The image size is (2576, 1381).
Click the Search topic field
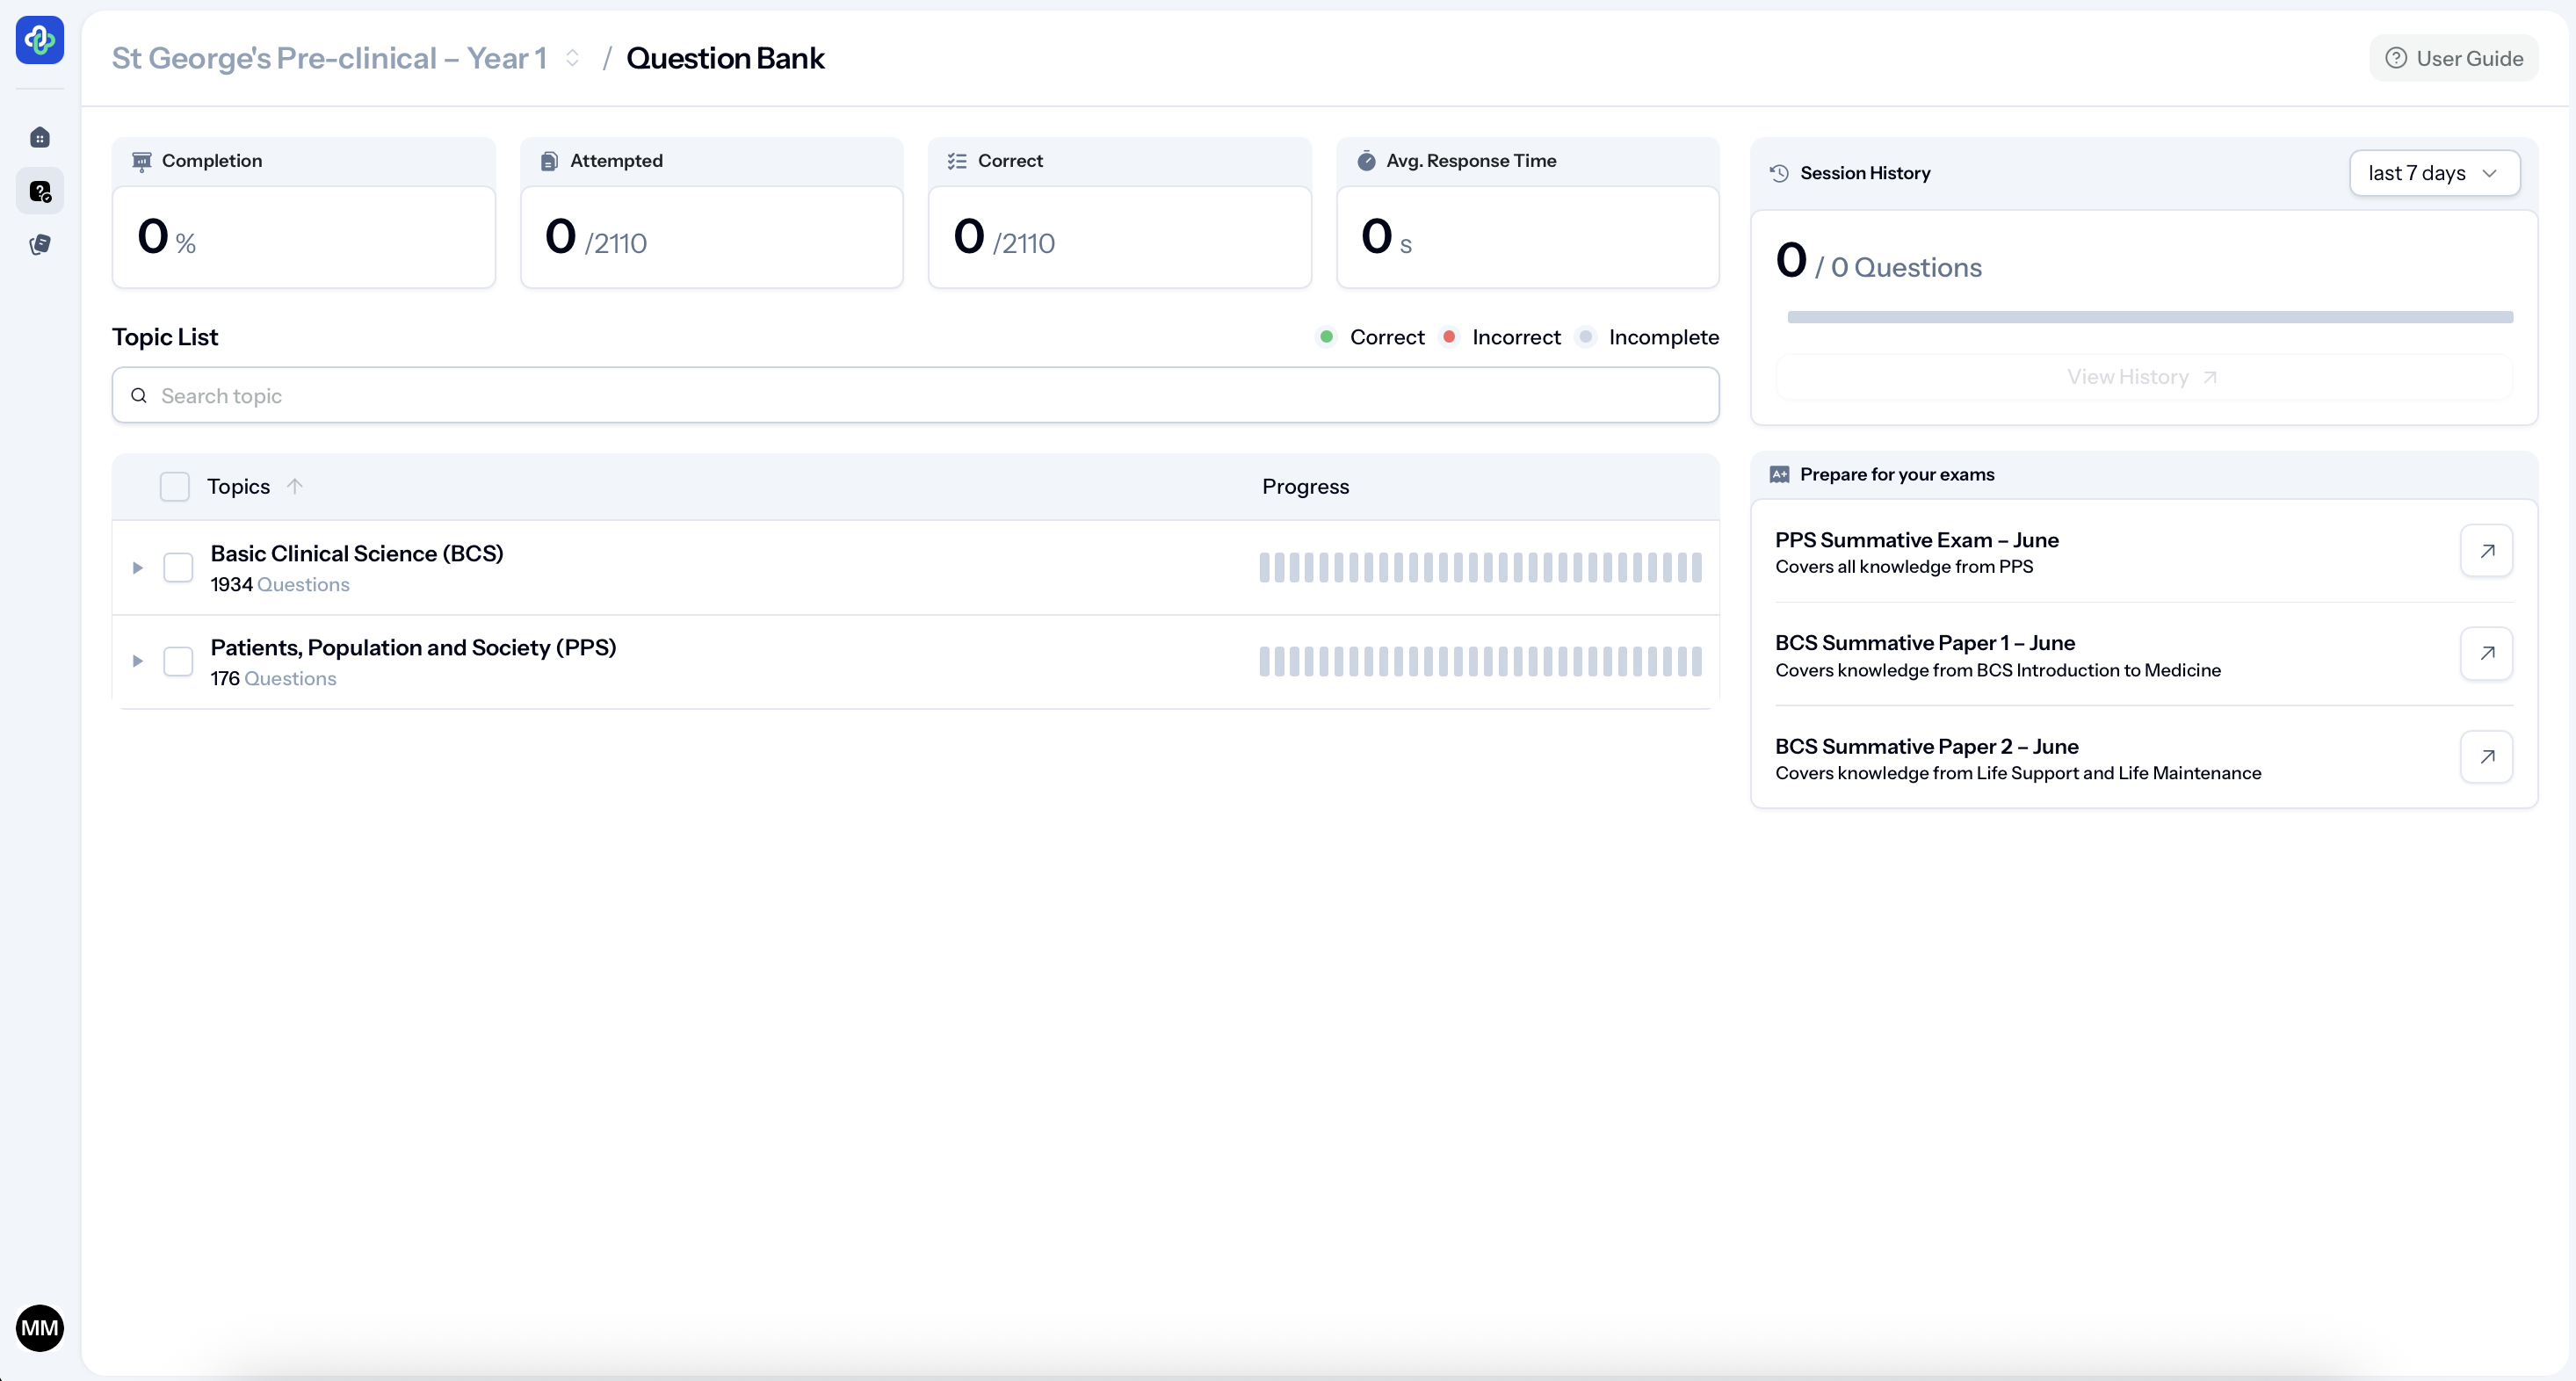pos(914,395)
